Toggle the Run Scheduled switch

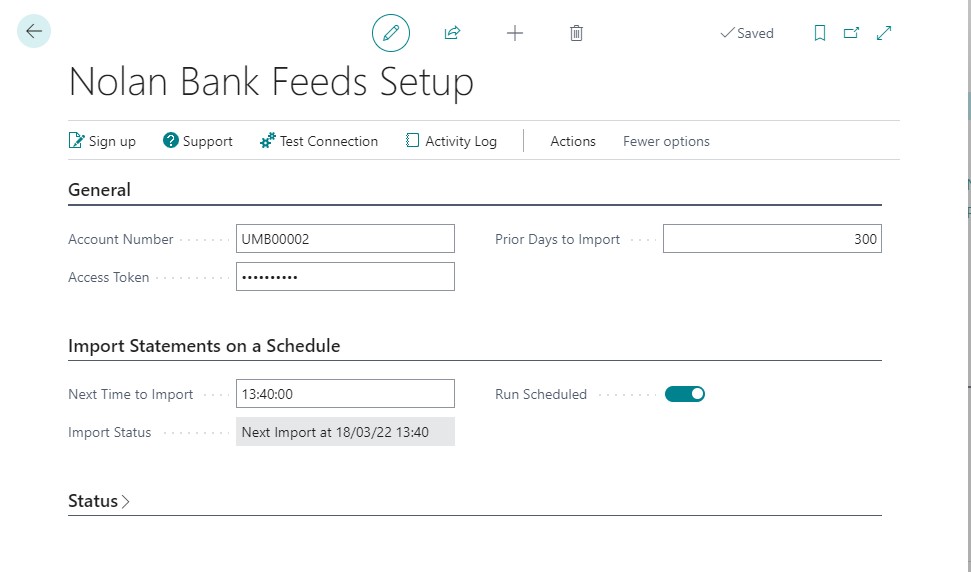tap(685, 394)
